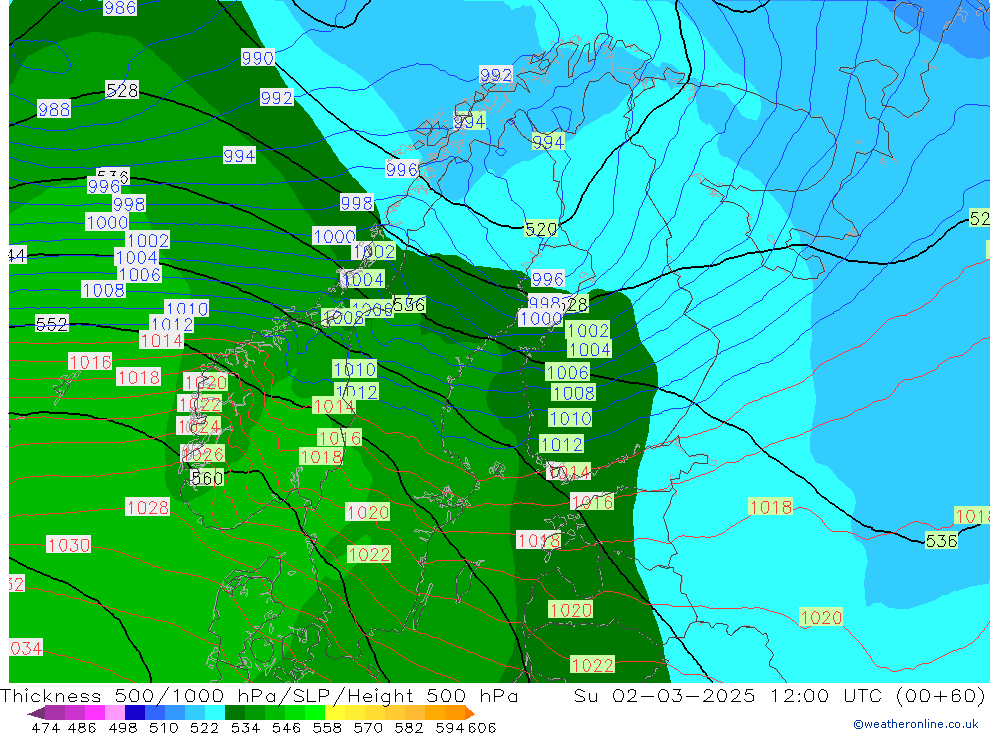This screenshot has height=733, width=1000.
Task: Click the 594 legend scale value
Action: 450,727
